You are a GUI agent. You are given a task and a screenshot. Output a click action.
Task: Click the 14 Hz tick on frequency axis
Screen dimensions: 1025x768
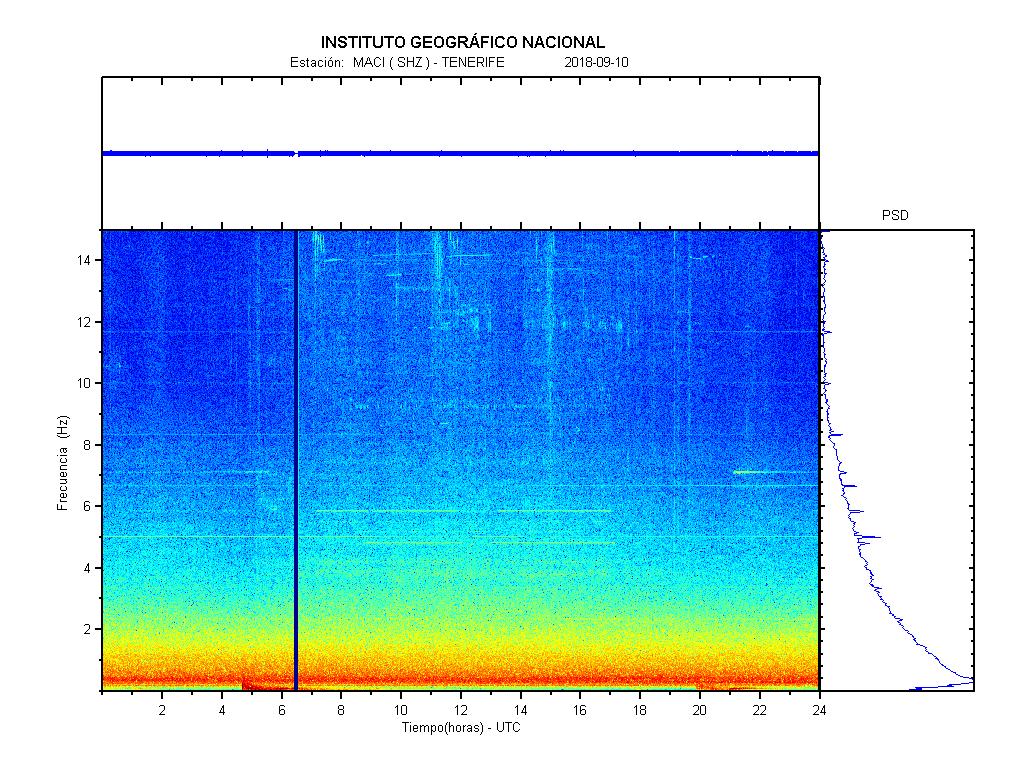pyautogui.click(x=85, y=260)
